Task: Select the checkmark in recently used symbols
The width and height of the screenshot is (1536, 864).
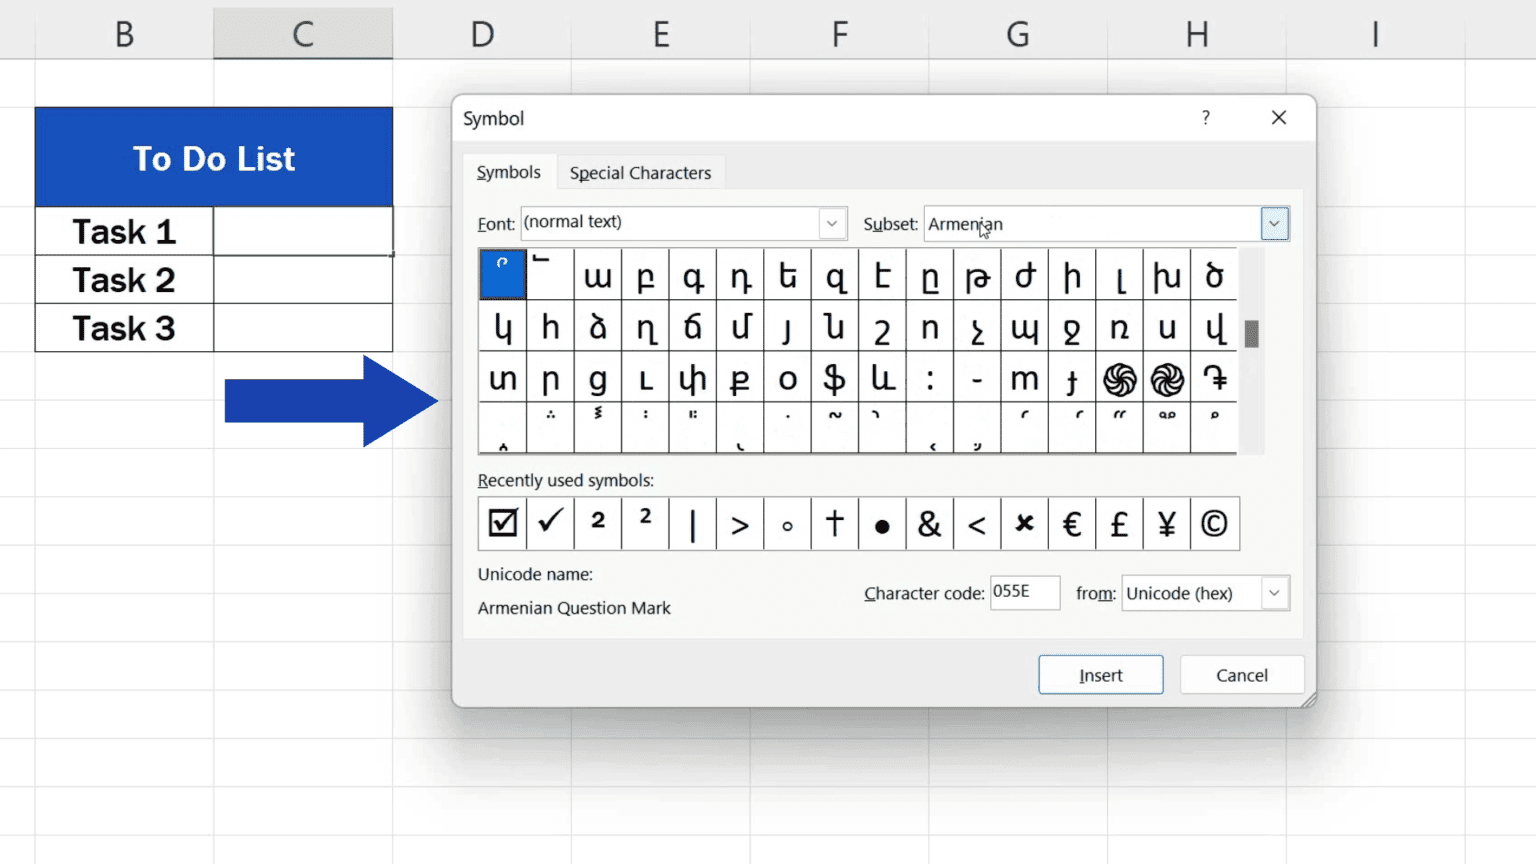Action: pos(549,523)
